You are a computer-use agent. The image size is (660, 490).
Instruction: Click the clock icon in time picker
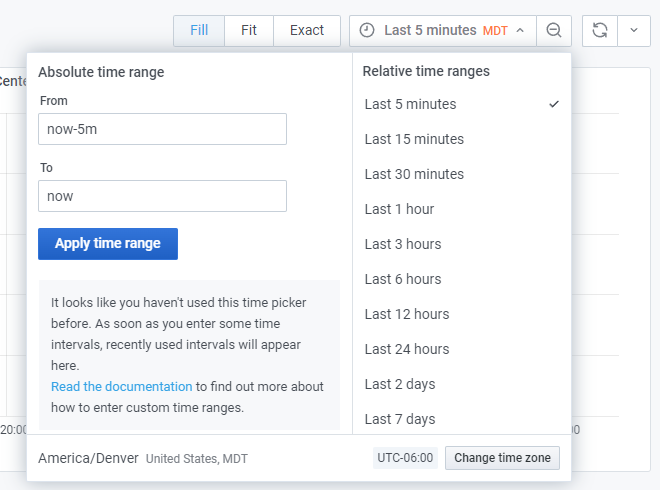coord(367,30)
